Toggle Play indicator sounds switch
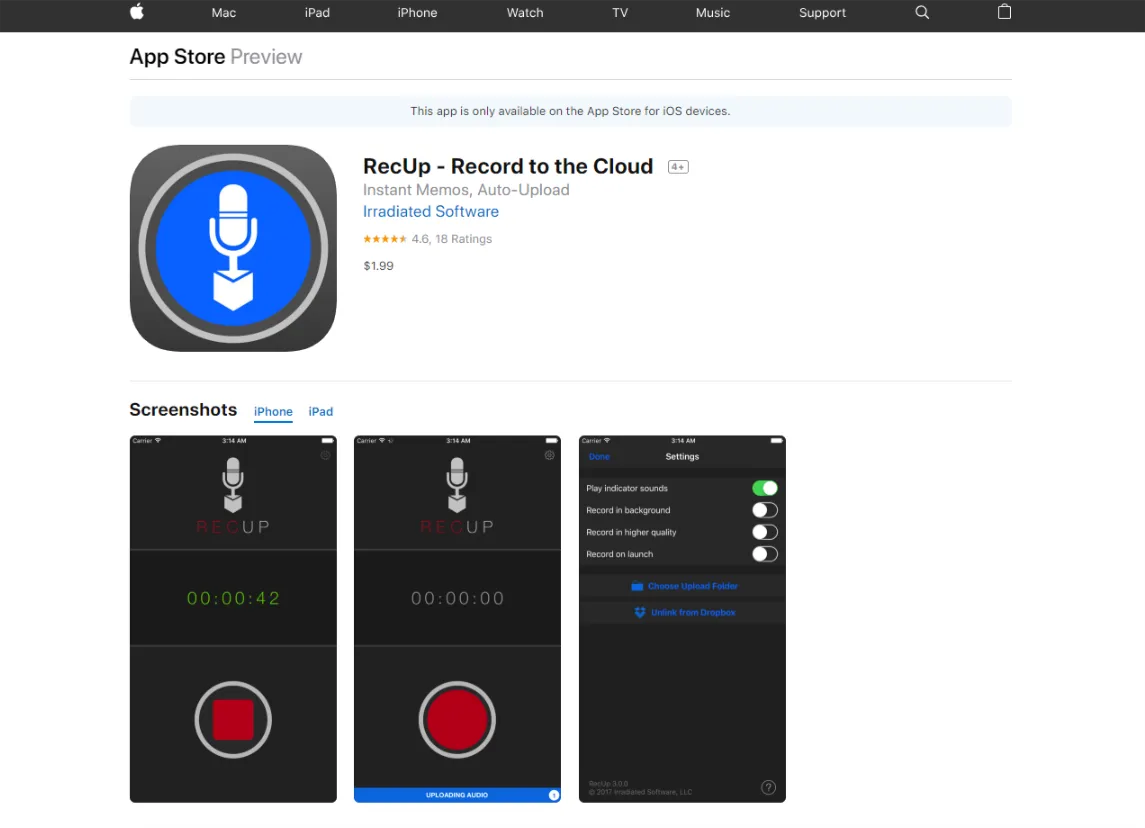The image size is (1145, 828). [765, 488]
